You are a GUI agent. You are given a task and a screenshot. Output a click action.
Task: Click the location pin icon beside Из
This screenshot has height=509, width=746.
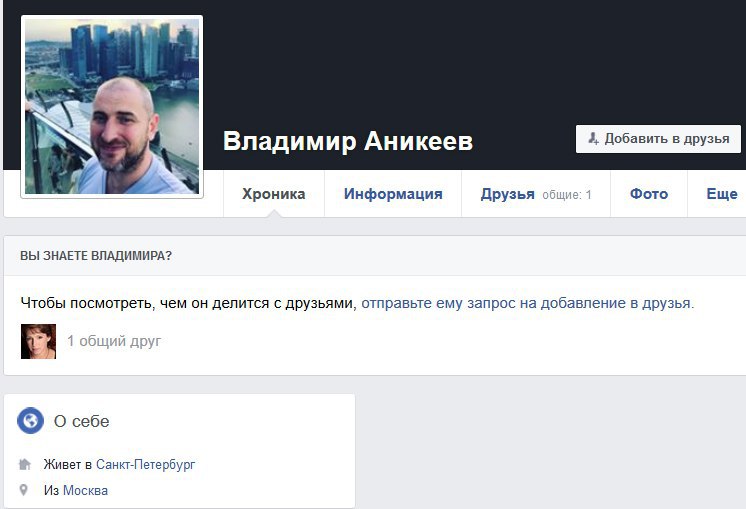coord(24,490)
